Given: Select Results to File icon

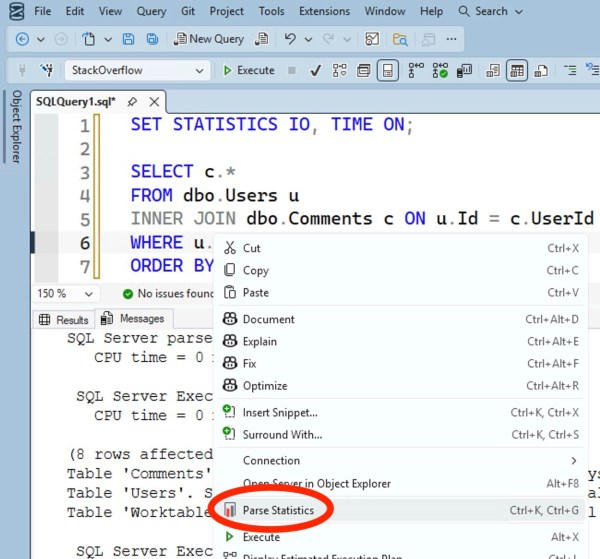Looking at the screenshot, I should (x=541, y=70).
